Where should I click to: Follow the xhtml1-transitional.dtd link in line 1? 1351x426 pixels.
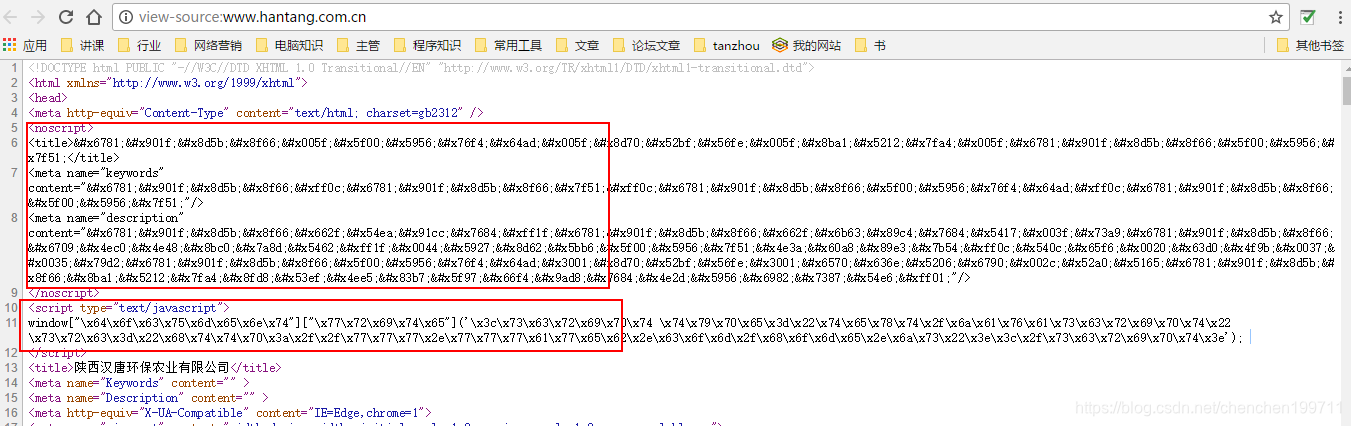click(627, 68)
